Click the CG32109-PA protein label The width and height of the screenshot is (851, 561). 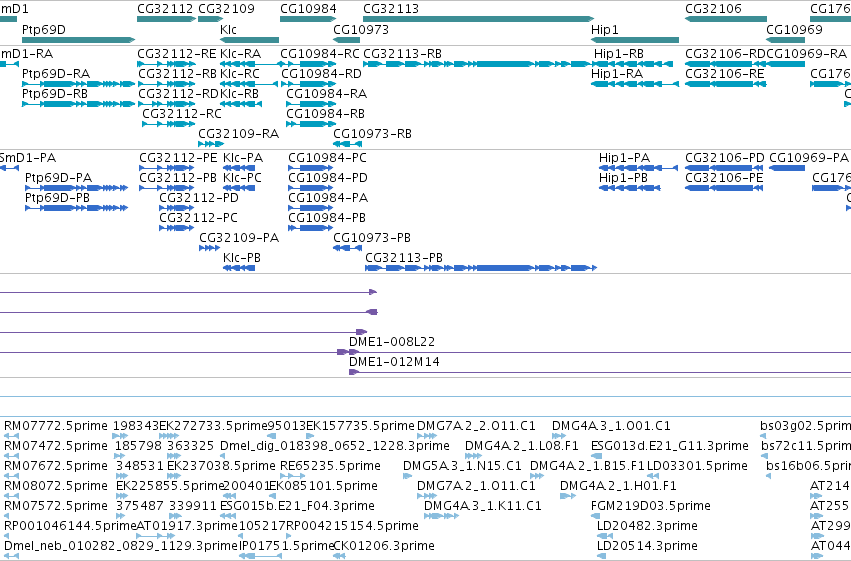[x=239, y=238]
